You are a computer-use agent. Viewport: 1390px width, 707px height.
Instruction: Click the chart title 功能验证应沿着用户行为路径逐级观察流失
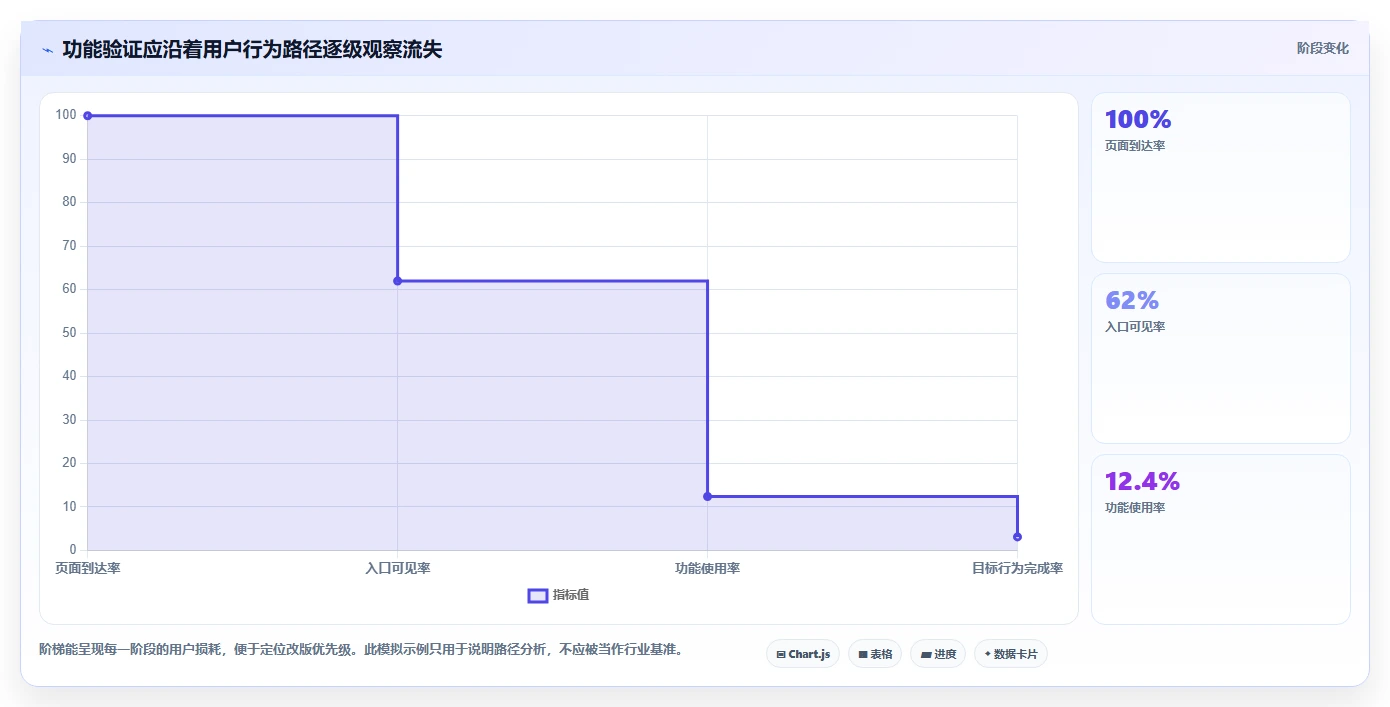[x=252, y=49]
